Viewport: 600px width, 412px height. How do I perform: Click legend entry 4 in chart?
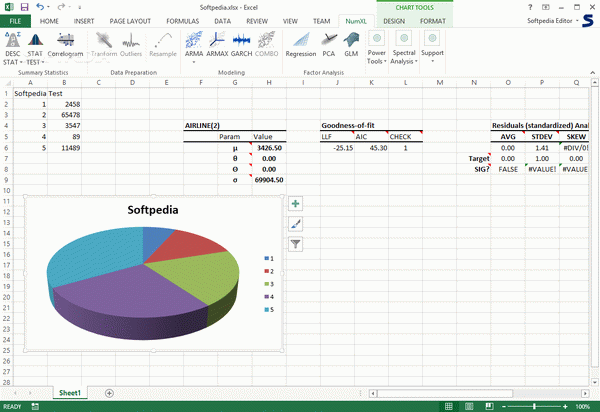tap(269, 297)
